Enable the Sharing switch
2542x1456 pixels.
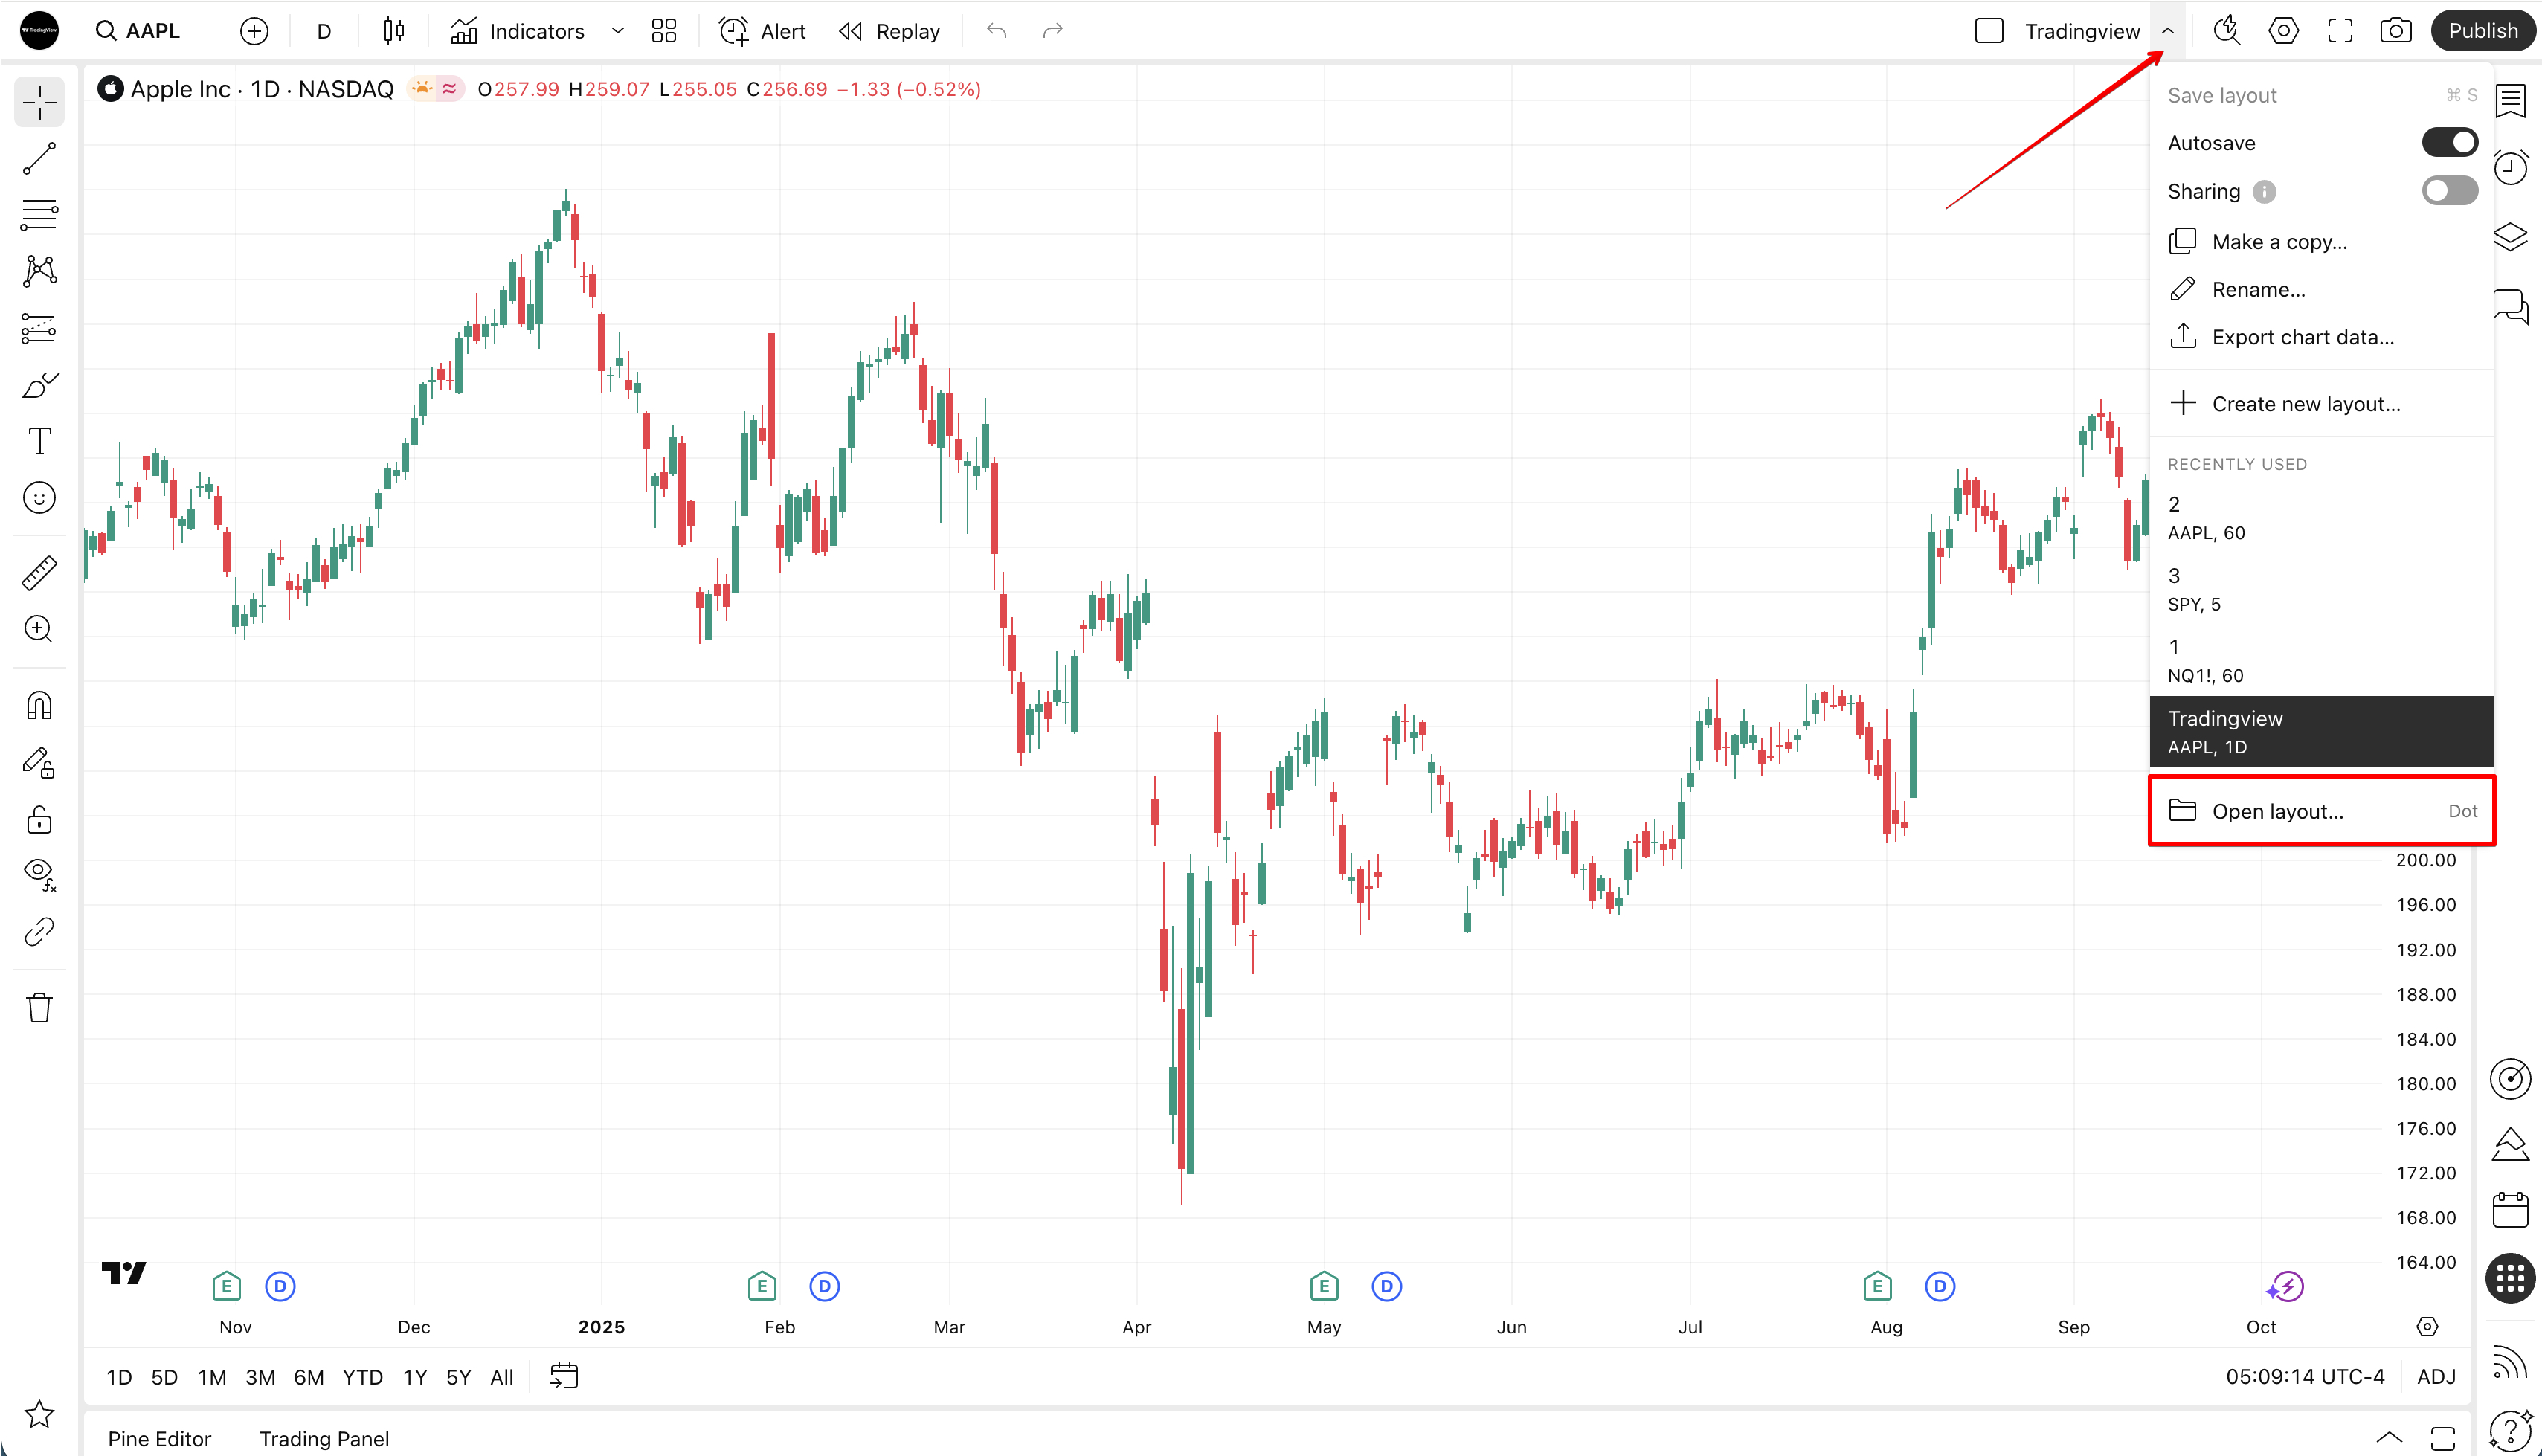2449,191
